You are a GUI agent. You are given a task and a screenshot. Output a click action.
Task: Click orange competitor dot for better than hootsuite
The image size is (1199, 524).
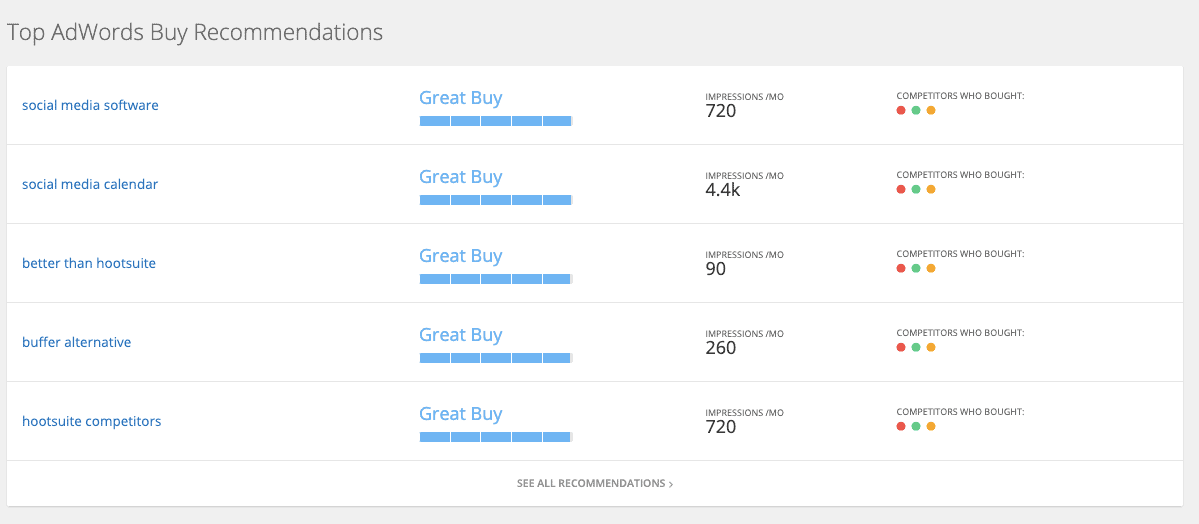click(x=931, y=268)
